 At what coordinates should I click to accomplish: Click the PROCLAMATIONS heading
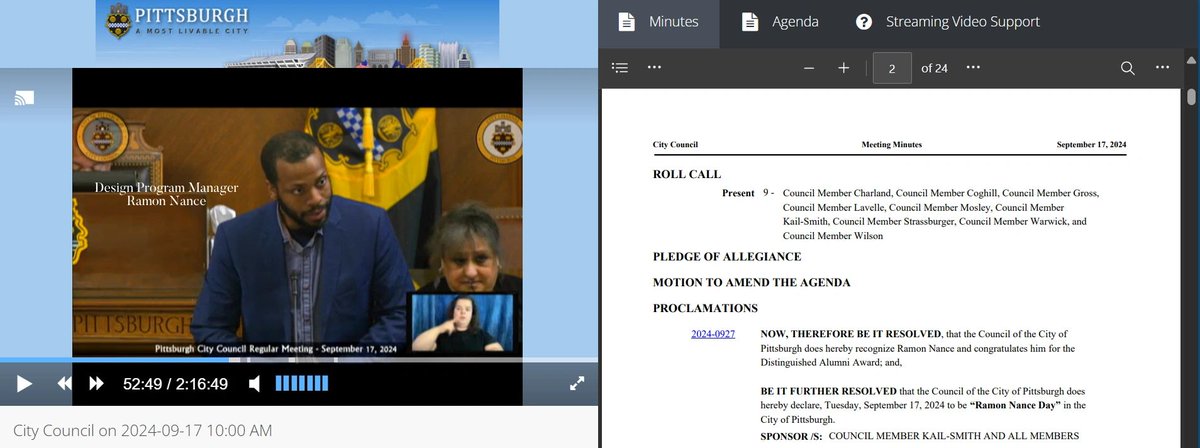click(x=705, y=308)
